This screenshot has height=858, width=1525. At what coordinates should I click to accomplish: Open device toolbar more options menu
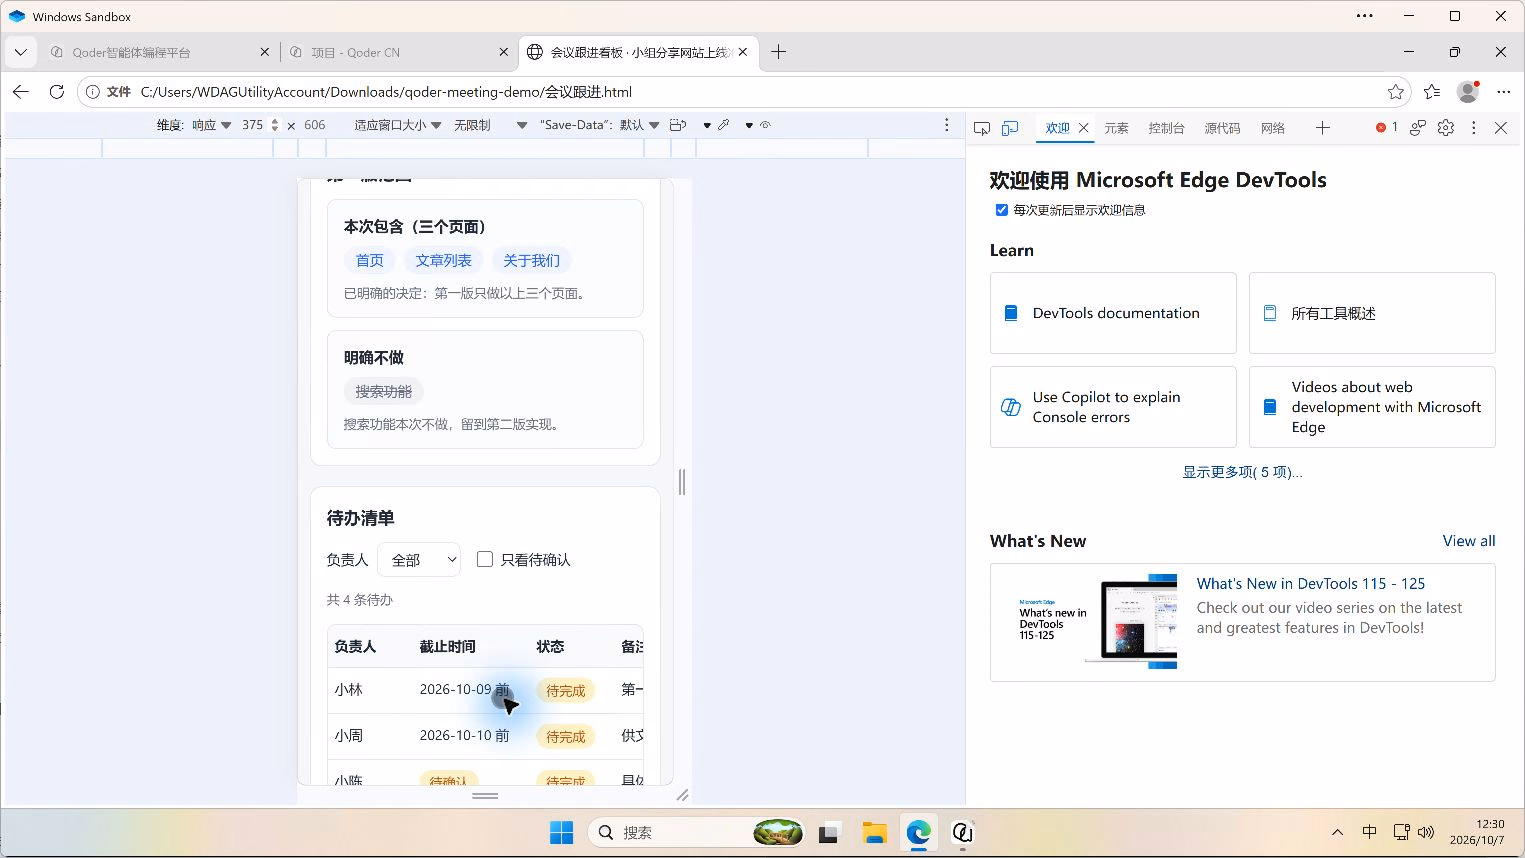[947, 125]
